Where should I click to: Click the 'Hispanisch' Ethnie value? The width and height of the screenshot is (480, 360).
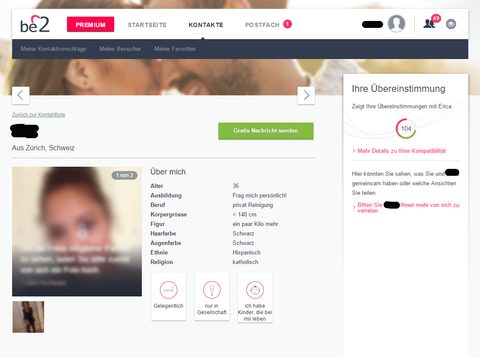pos(246,253)
